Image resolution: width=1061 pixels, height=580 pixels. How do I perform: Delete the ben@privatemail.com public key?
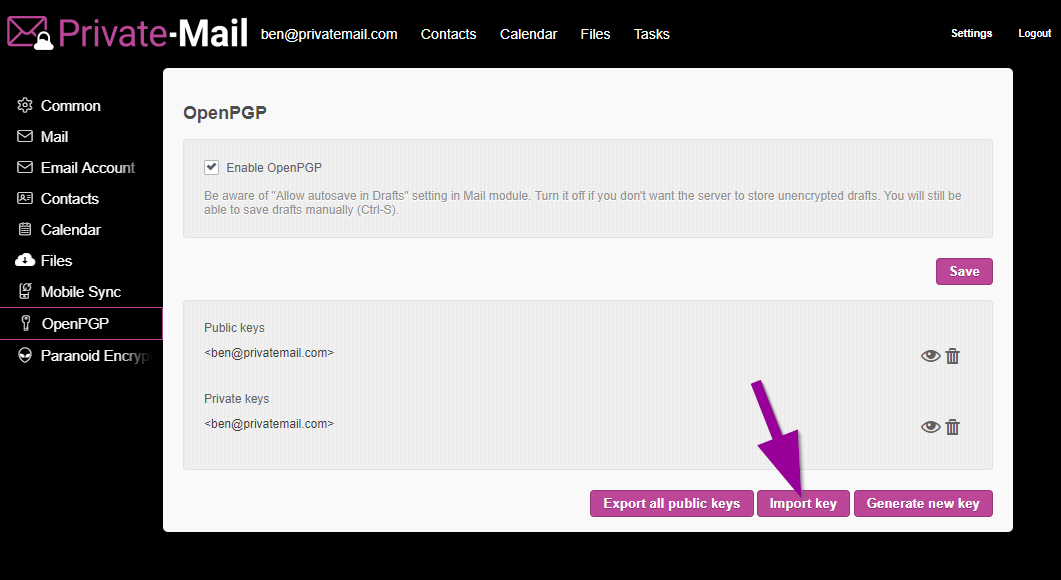953,356
